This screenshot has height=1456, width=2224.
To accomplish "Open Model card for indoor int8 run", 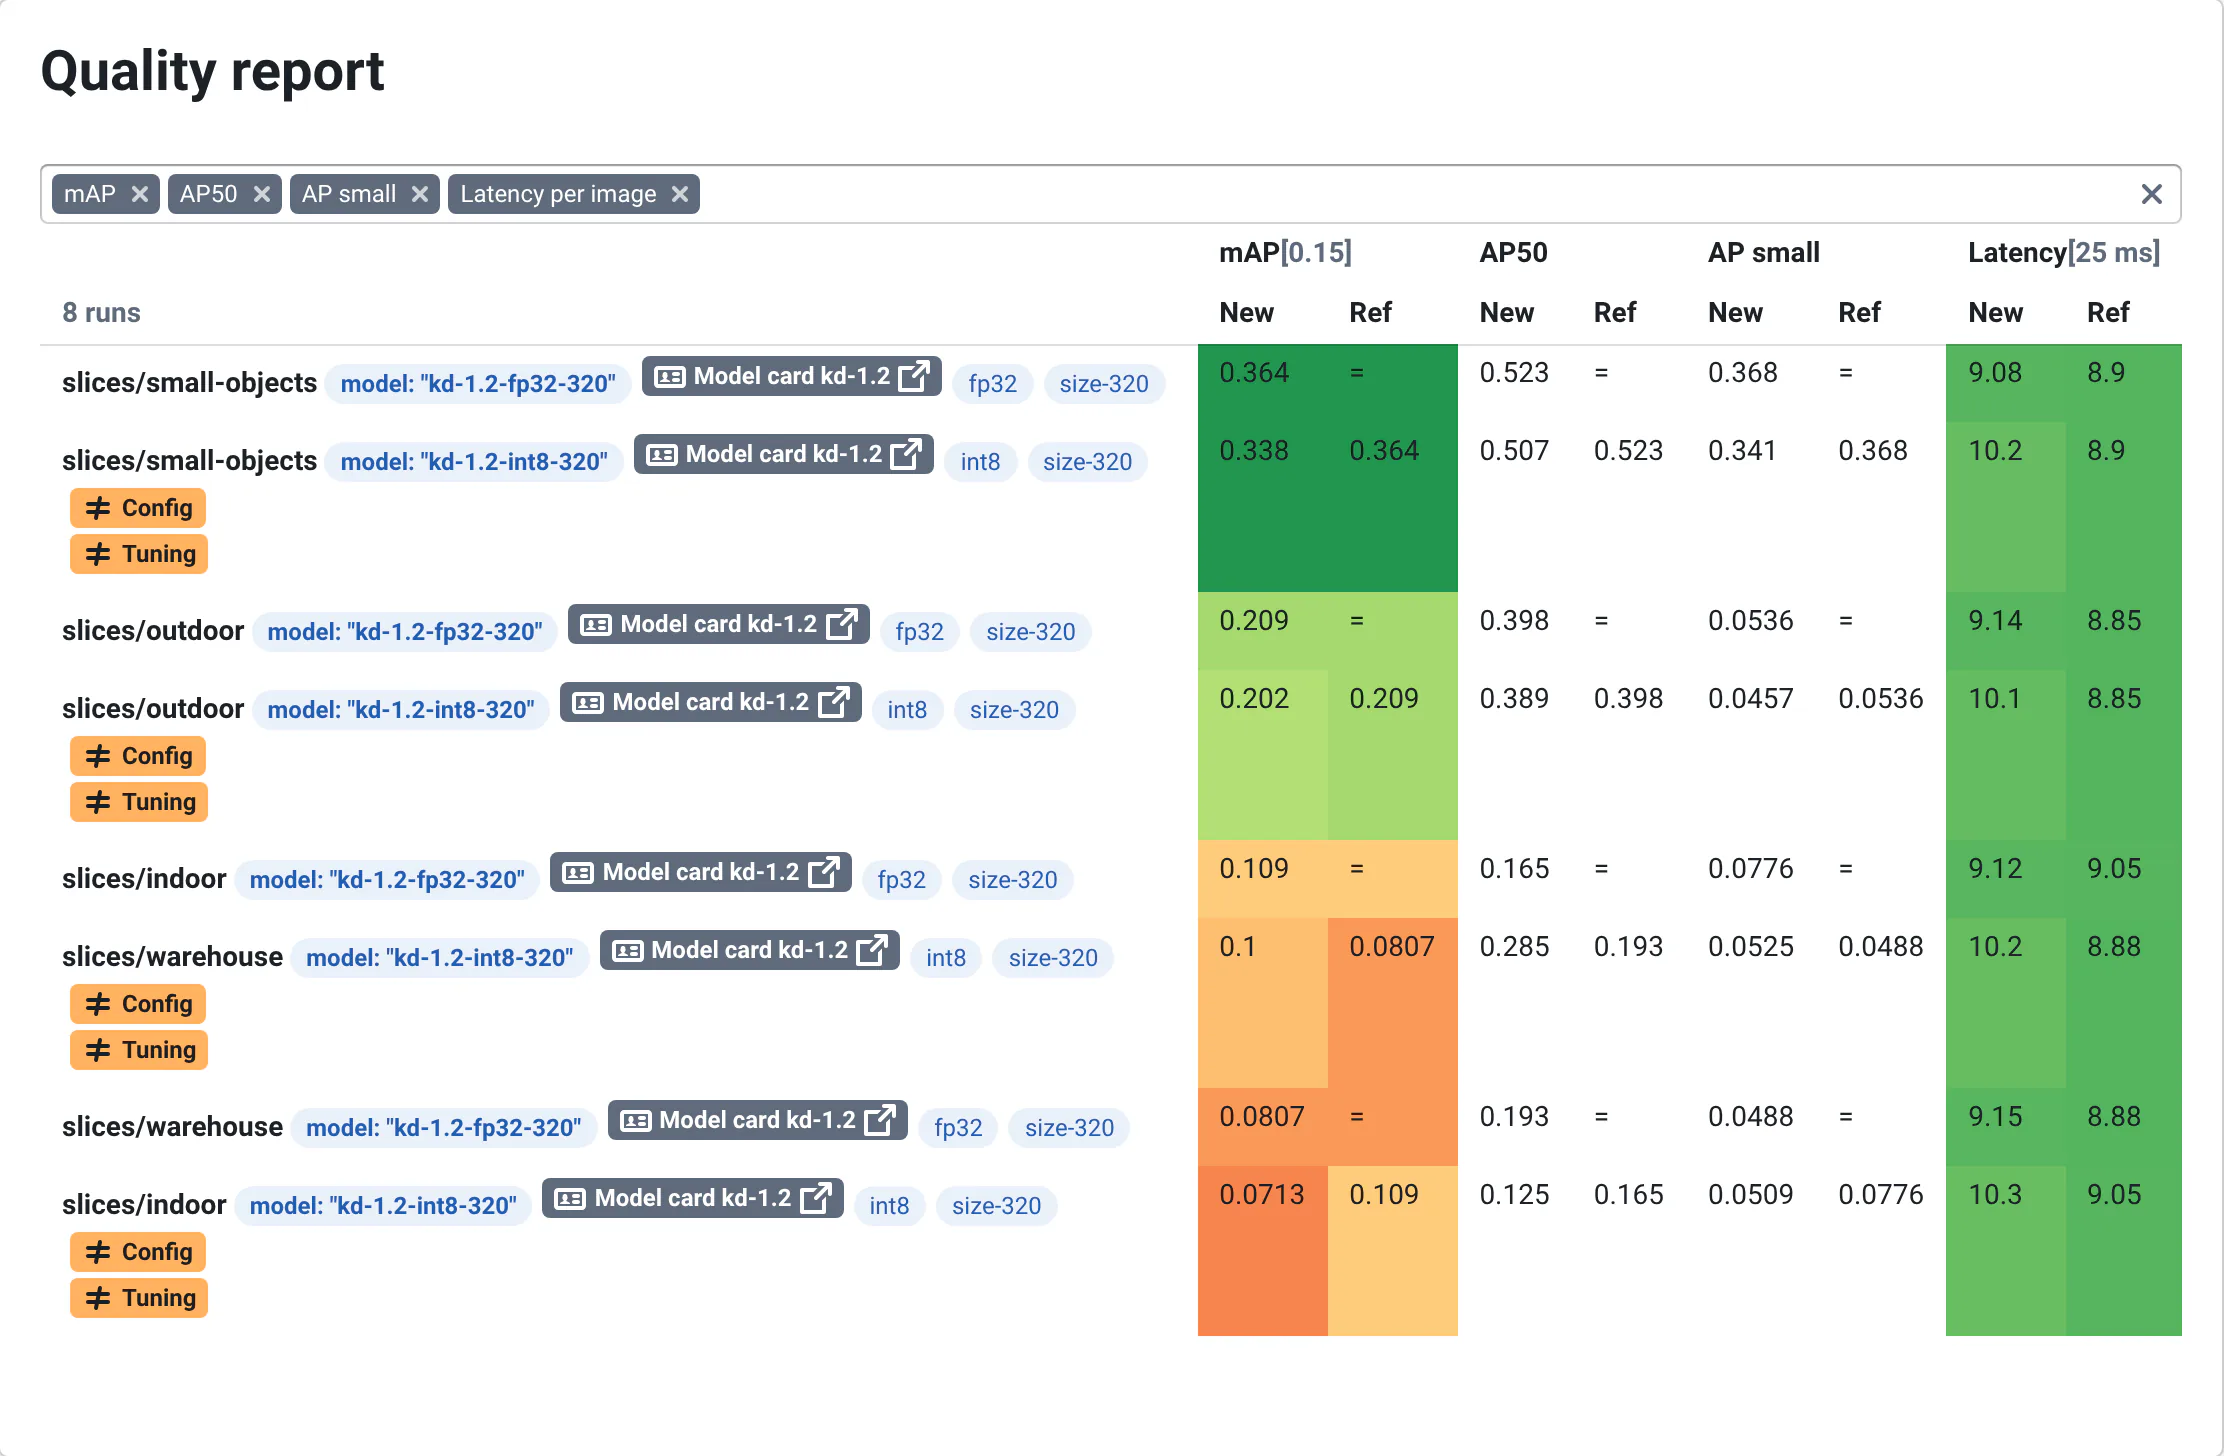I will pos(692,1198).
